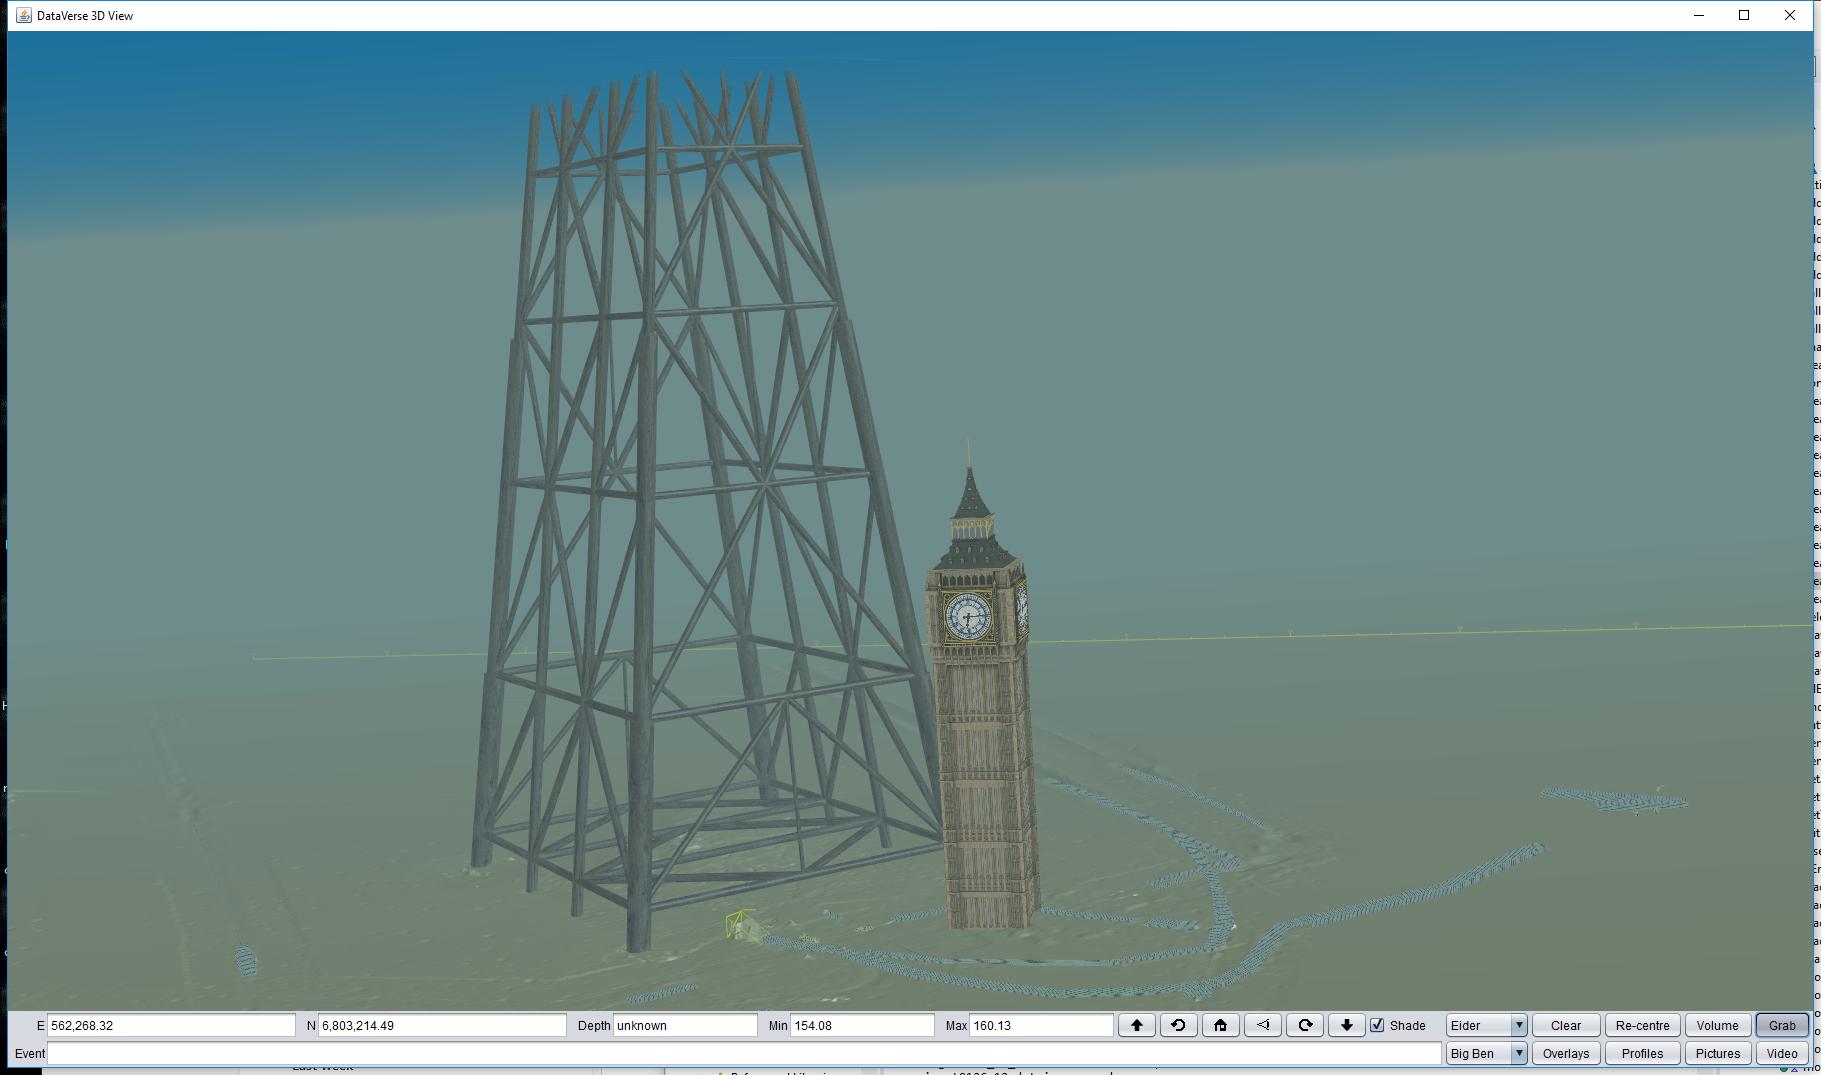Screen dimensions: 1821x1075
Task: Click the Event text field
Action: pos(744,1053)
